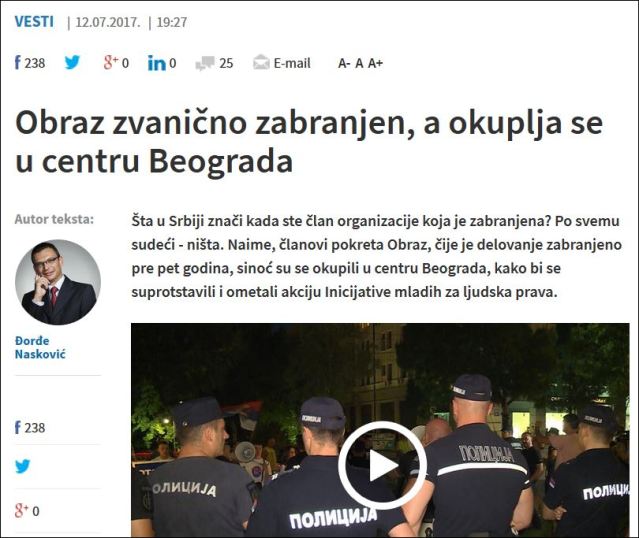Screen dimensions: 639x538
Task: Open author Đorđe Nasković's profile link
Action: (x=40, y=347)
